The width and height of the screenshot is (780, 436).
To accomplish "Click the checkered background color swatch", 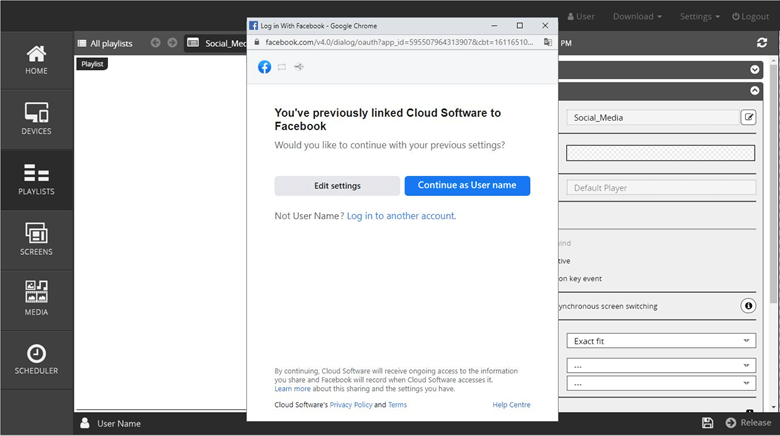I will click(x=660, y=153).
